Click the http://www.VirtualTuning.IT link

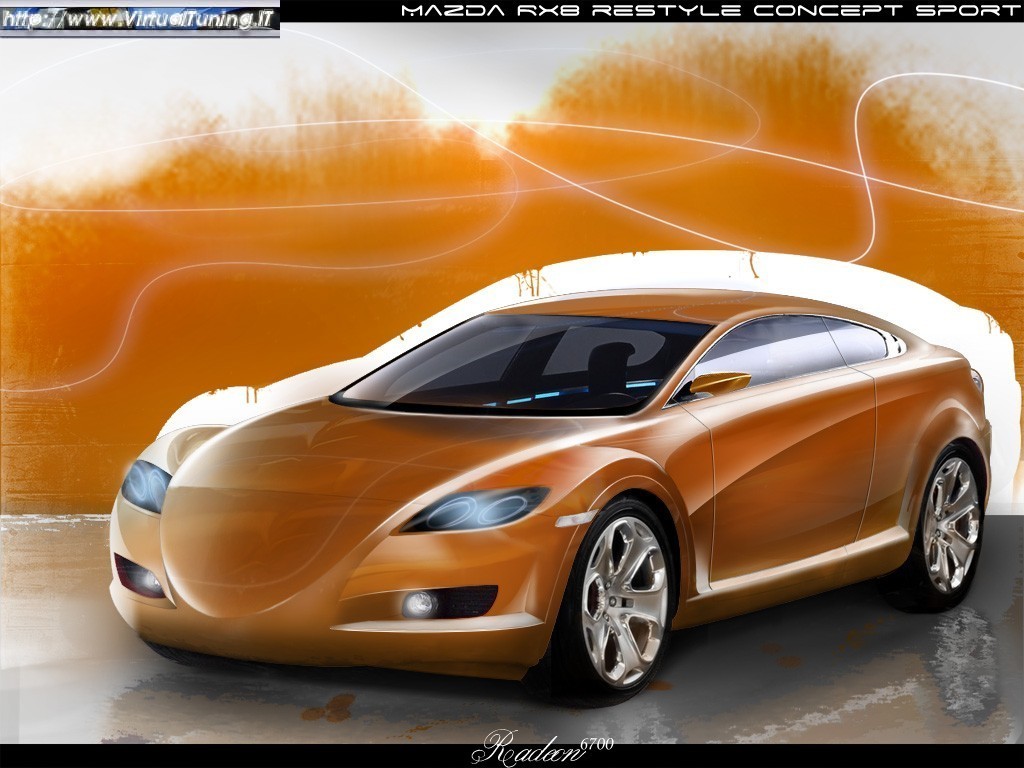[138, 20]
